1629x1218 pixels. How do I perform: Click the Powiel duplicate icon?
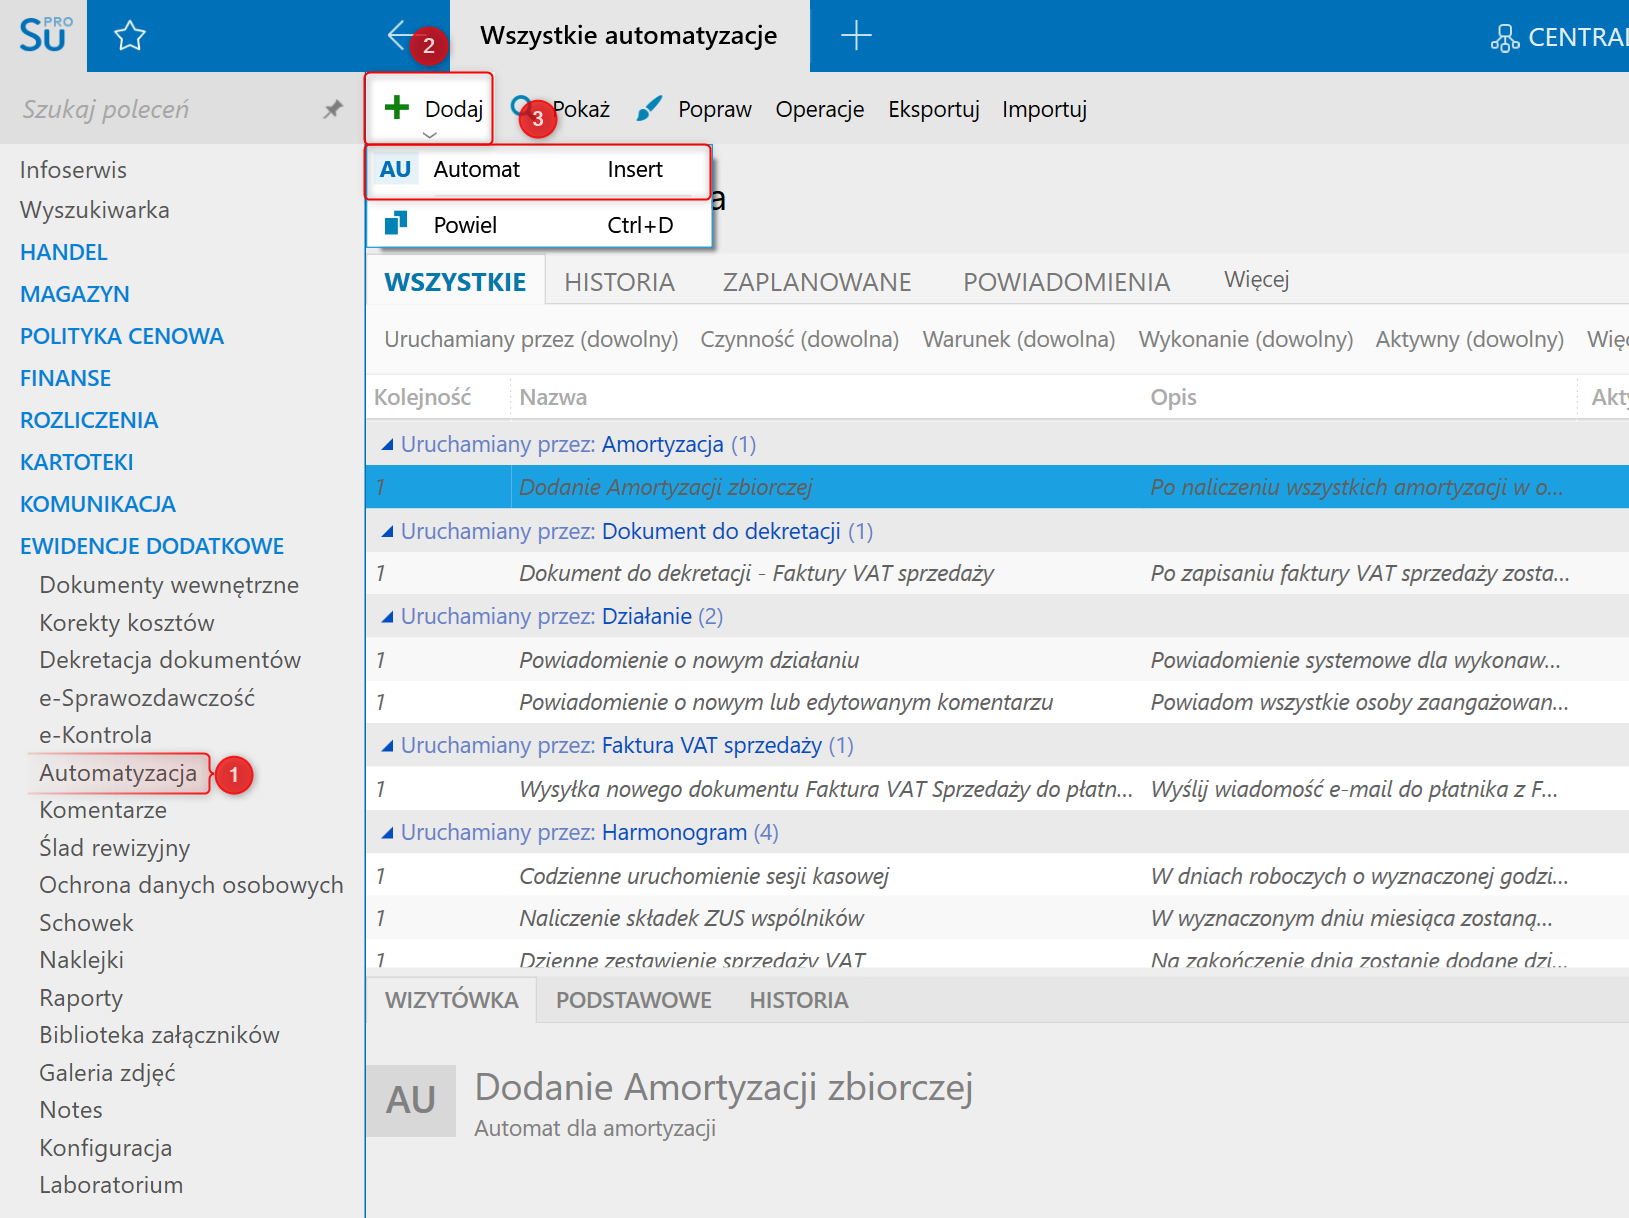tap(396, 224)
